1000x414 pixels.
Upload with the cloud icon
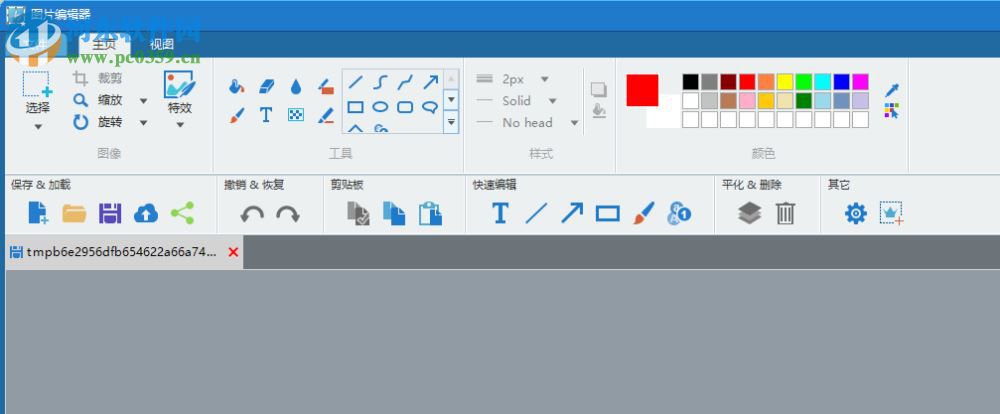146,214
